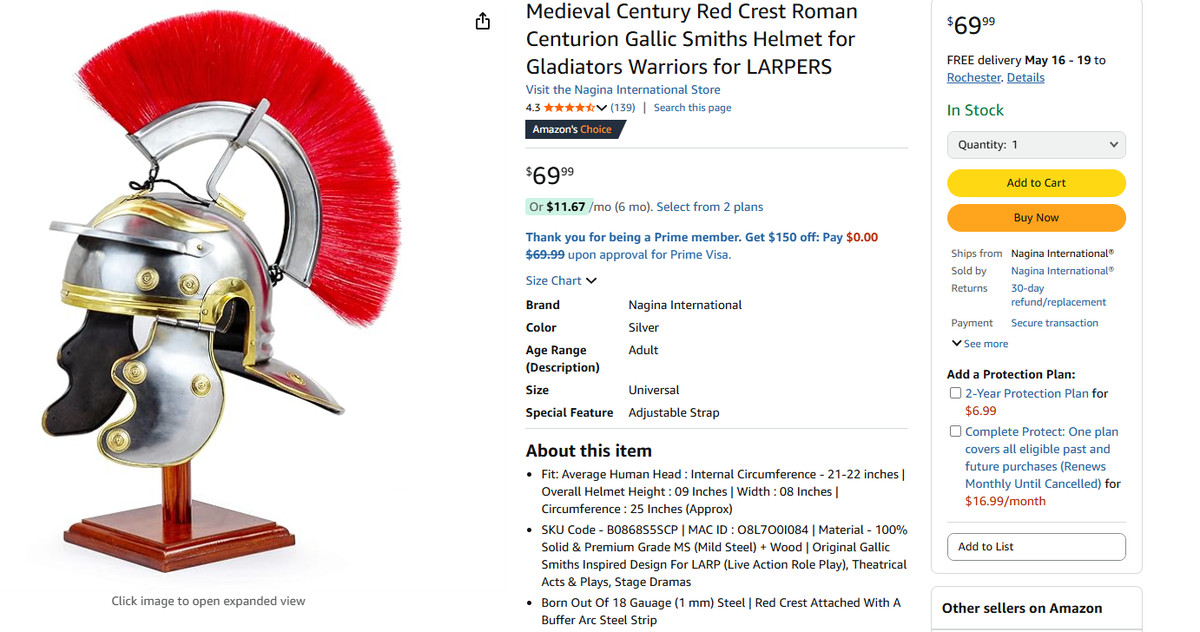Visit the Nagina International Store link

623,90
